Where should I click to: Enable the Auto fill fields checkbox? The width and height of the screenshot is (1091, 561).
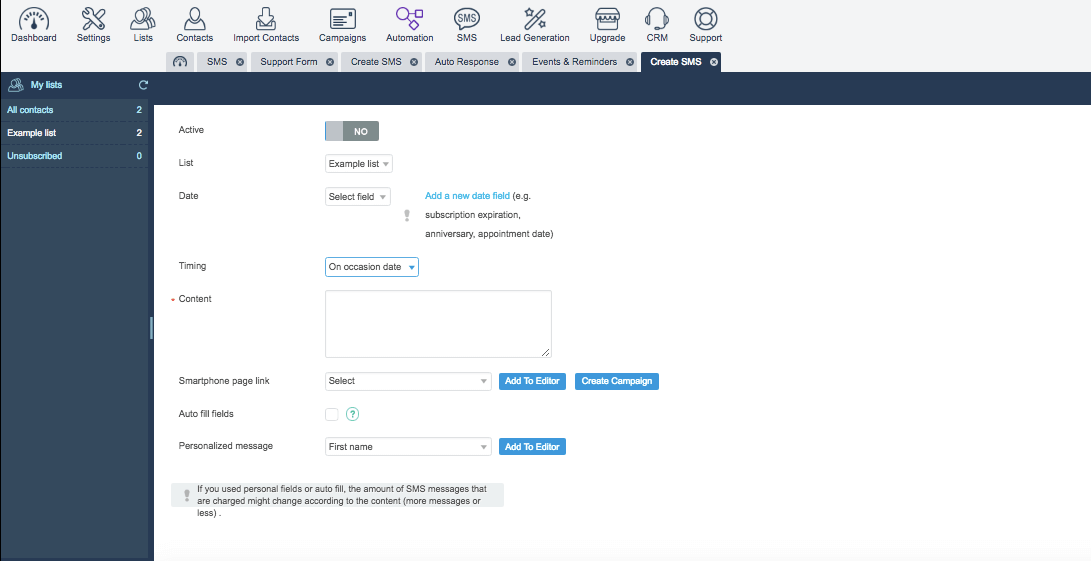click(x=332, y=414)
